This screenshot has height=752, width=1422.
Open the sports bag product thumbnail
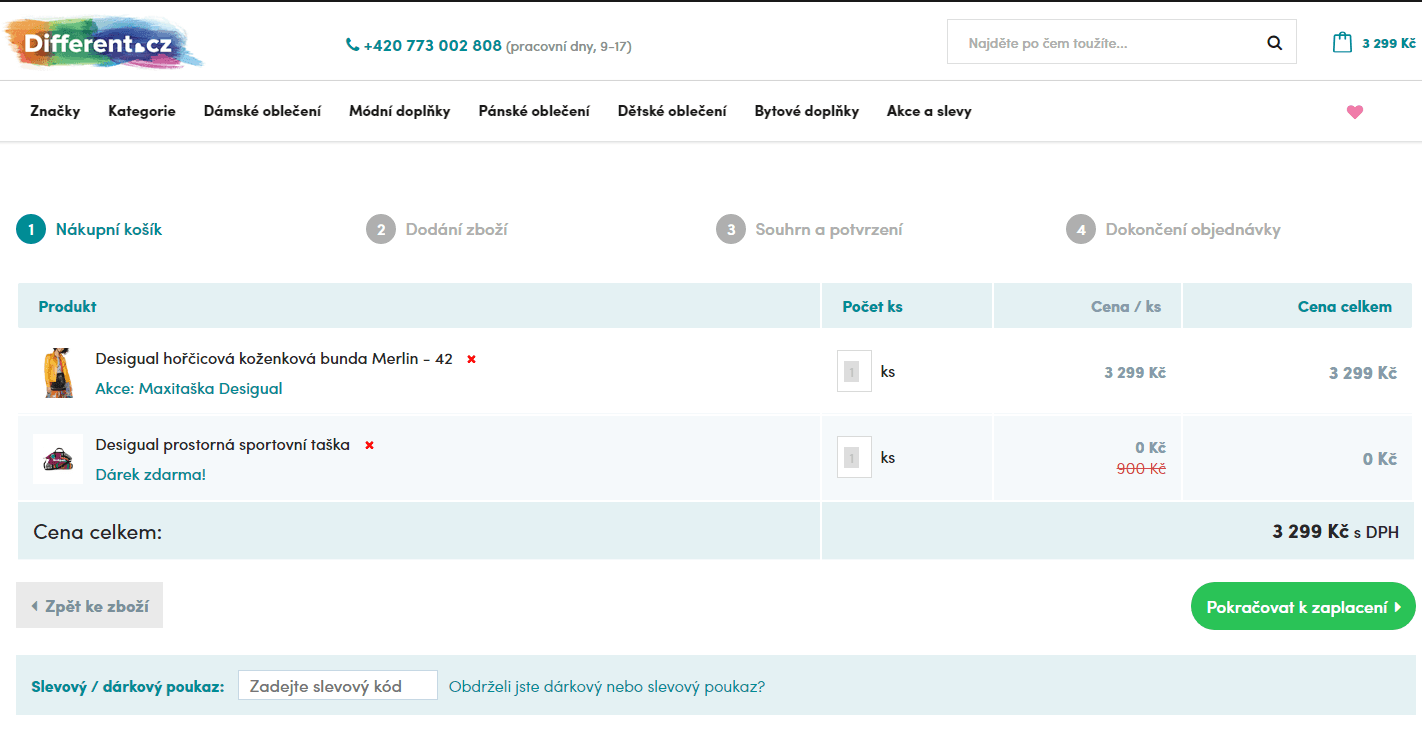(58, 459)
